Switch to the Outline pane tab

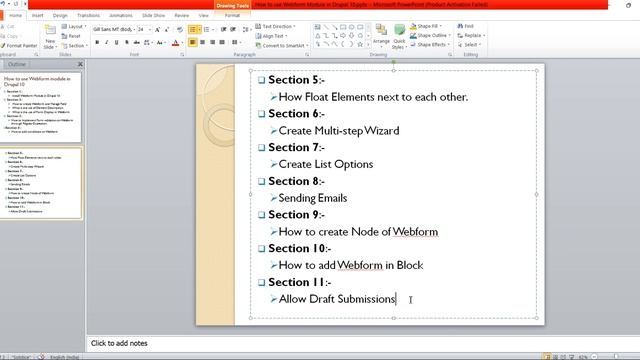pos(17,64)
